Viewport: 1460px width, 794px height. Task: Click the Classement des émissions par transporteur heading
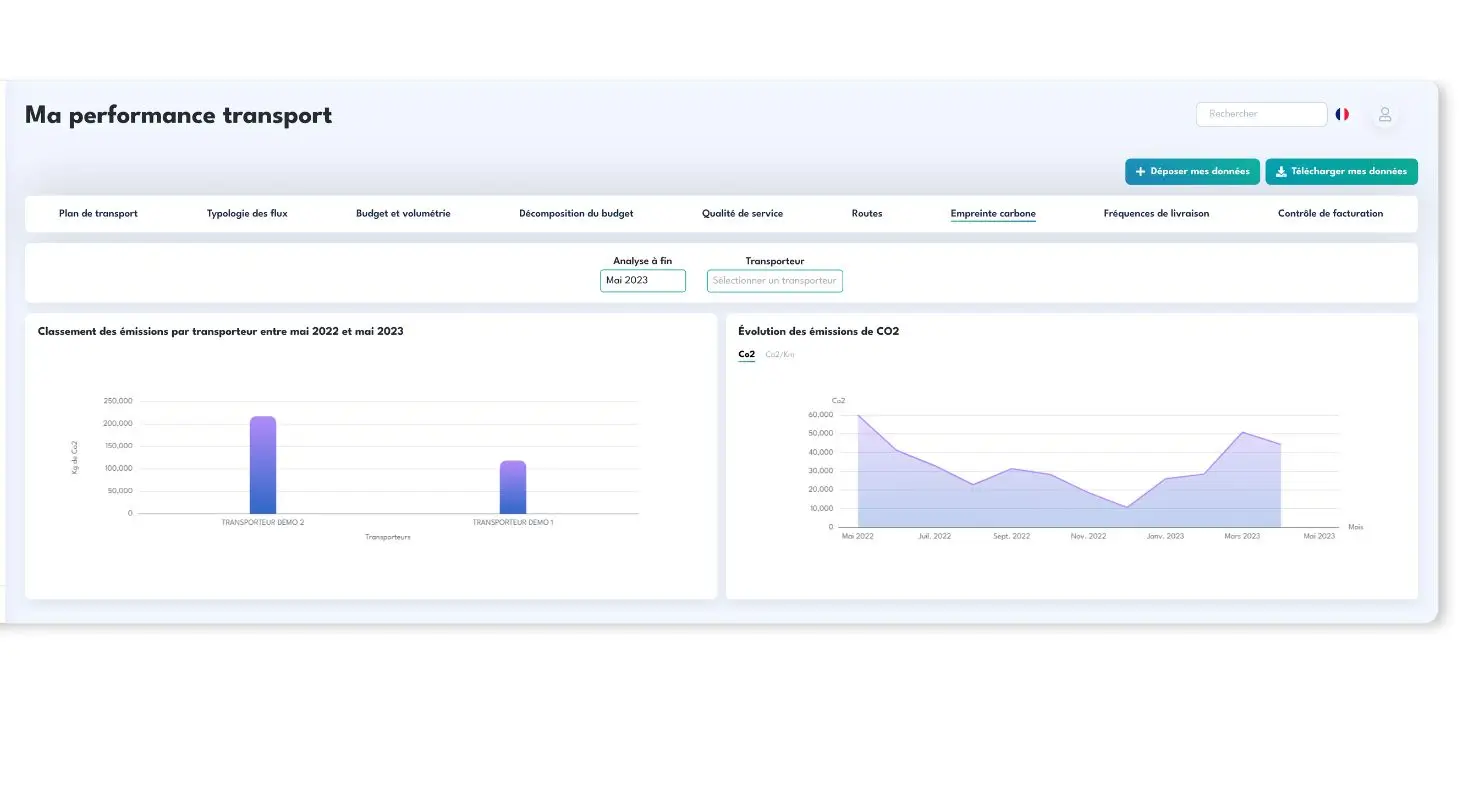coord(220,331)
